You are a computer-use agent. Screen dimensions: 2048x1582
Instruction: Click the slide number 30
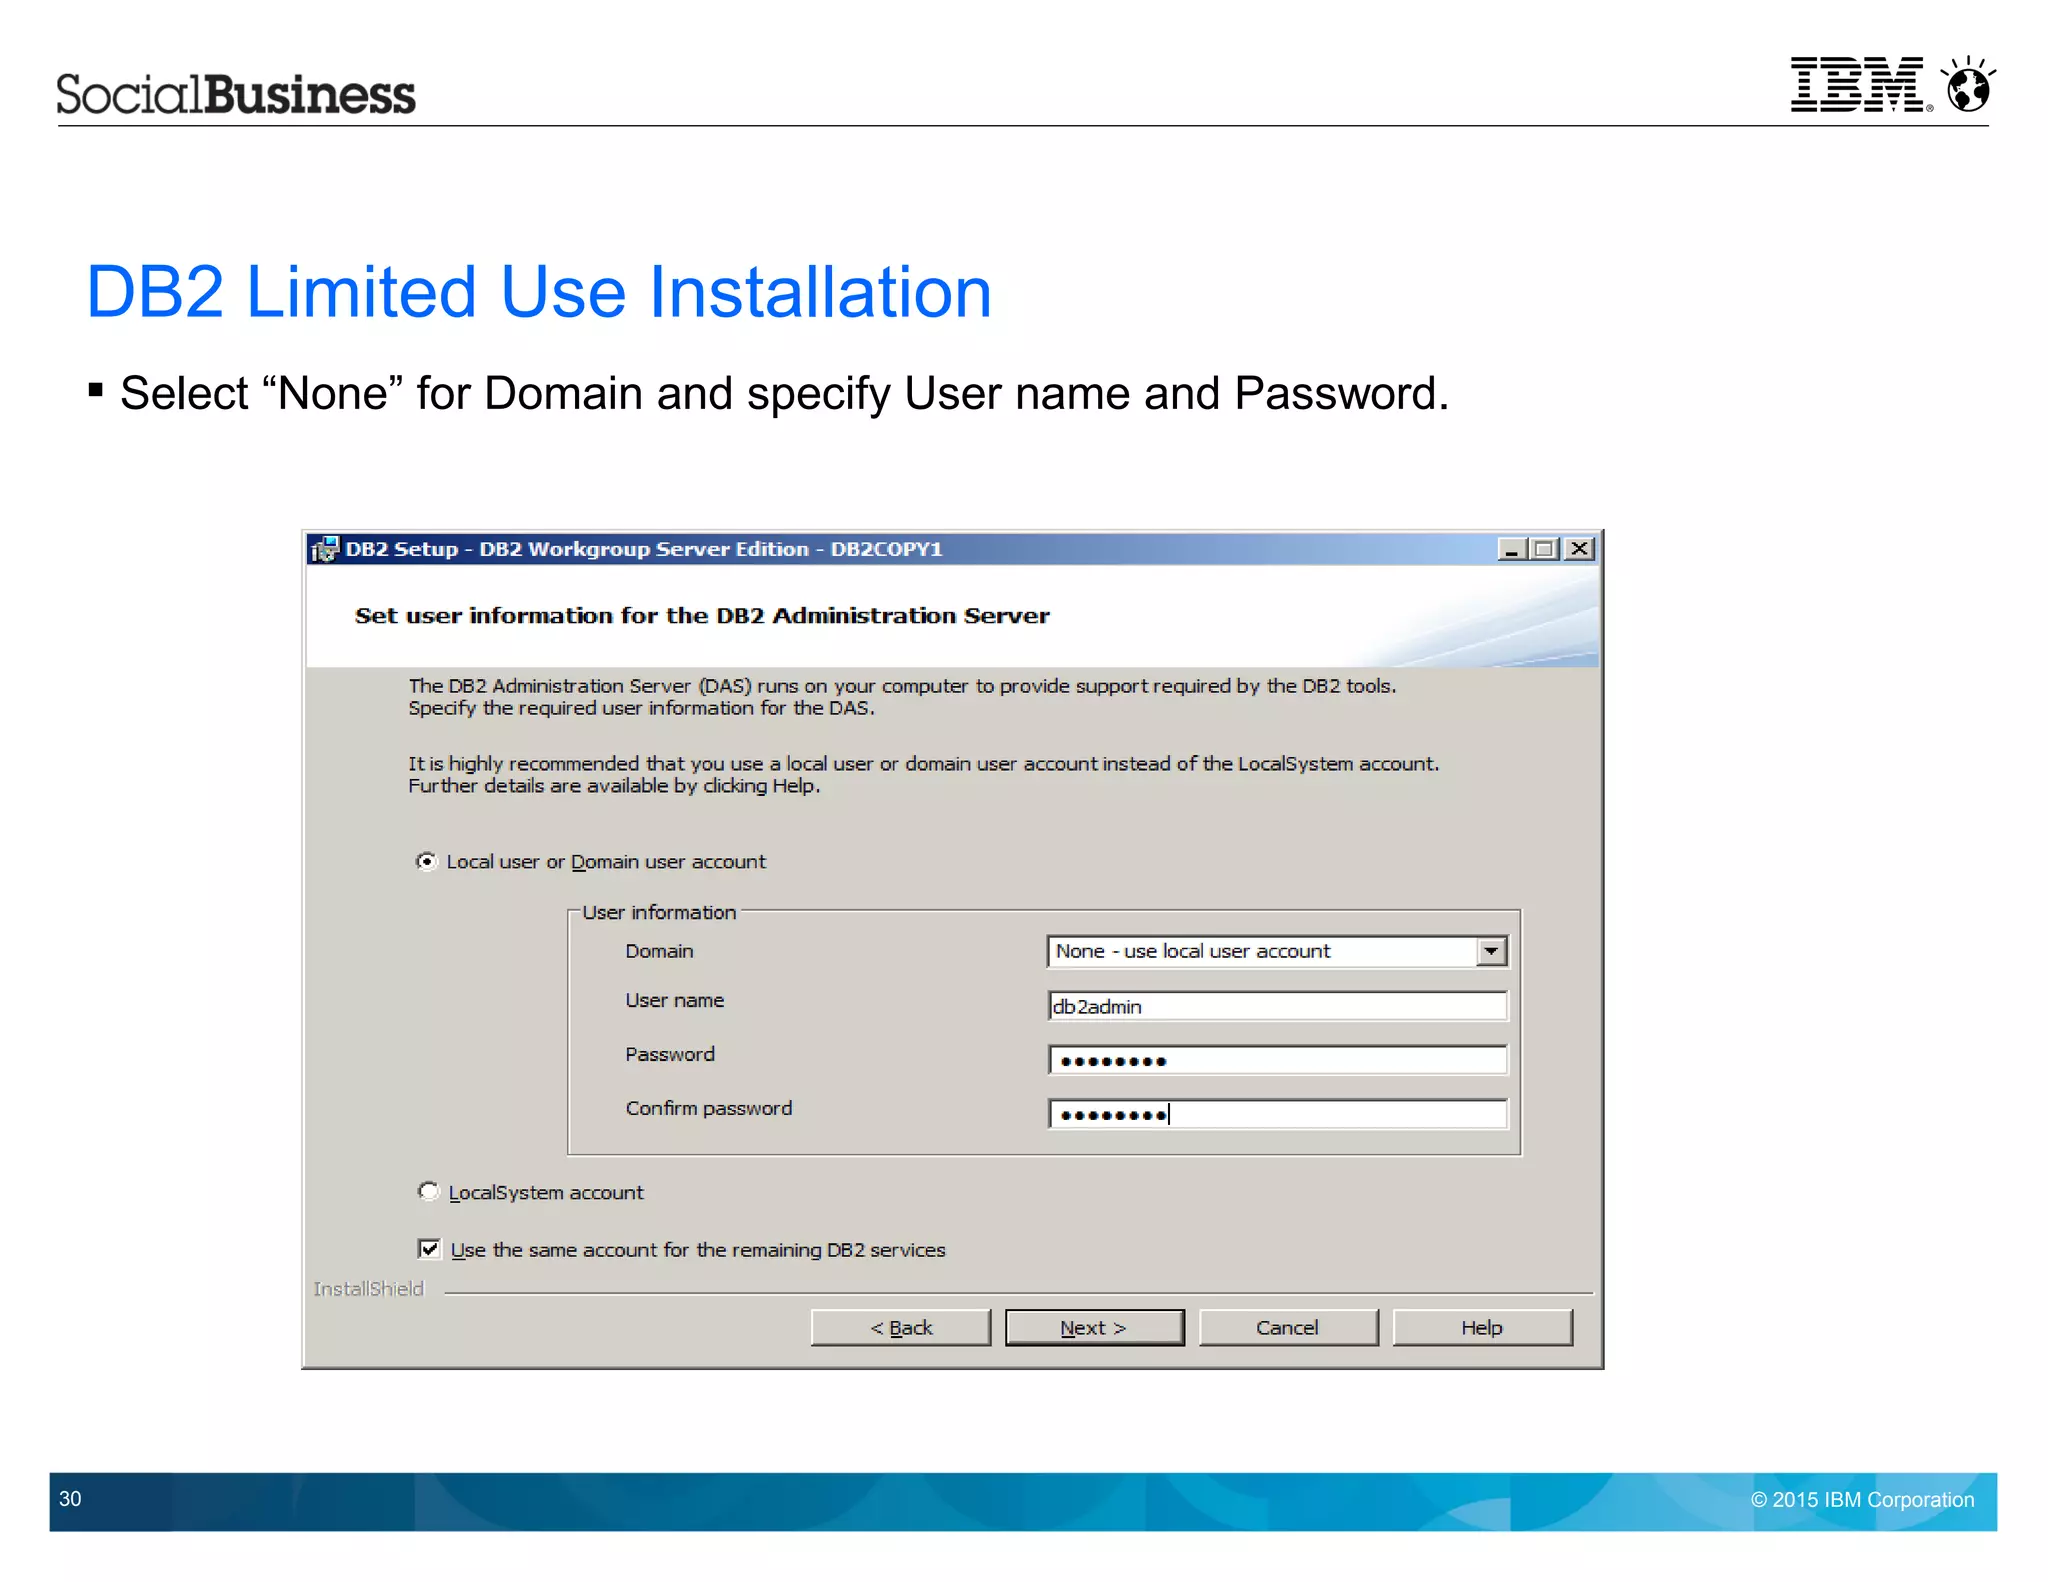point(70,1499)
